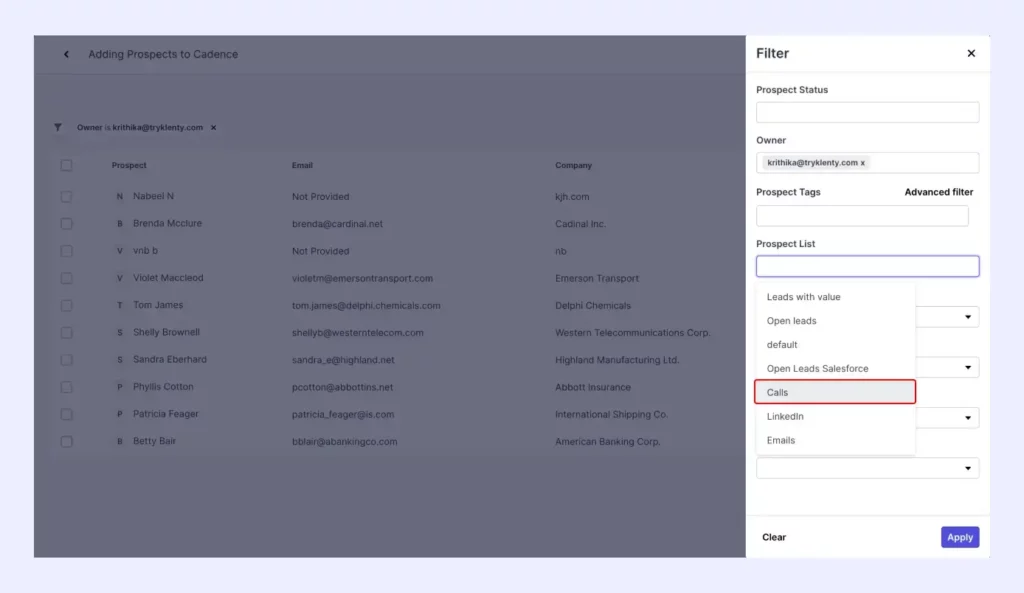Check the Shelly Brownell row
1024x593 pixels.
[x=66, y=332]
